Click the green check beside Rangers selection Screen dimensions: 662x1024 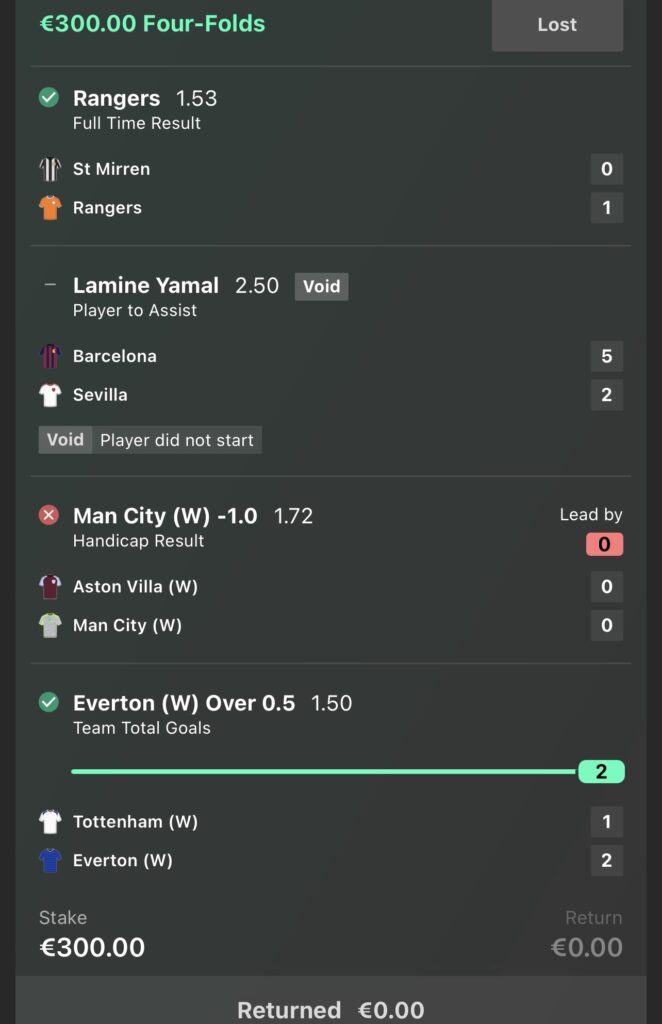[48, 98]
